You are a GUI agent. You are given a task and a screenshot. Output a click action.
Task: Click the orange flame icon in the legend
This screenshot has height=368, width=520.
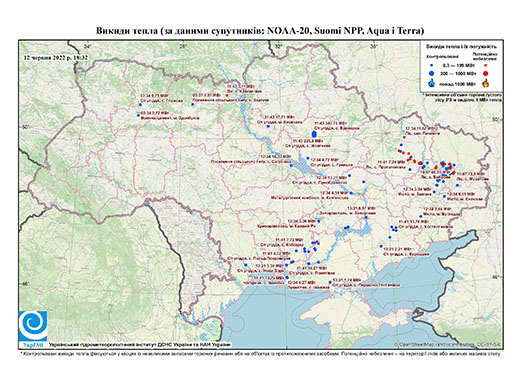click(x=486, y=83)
